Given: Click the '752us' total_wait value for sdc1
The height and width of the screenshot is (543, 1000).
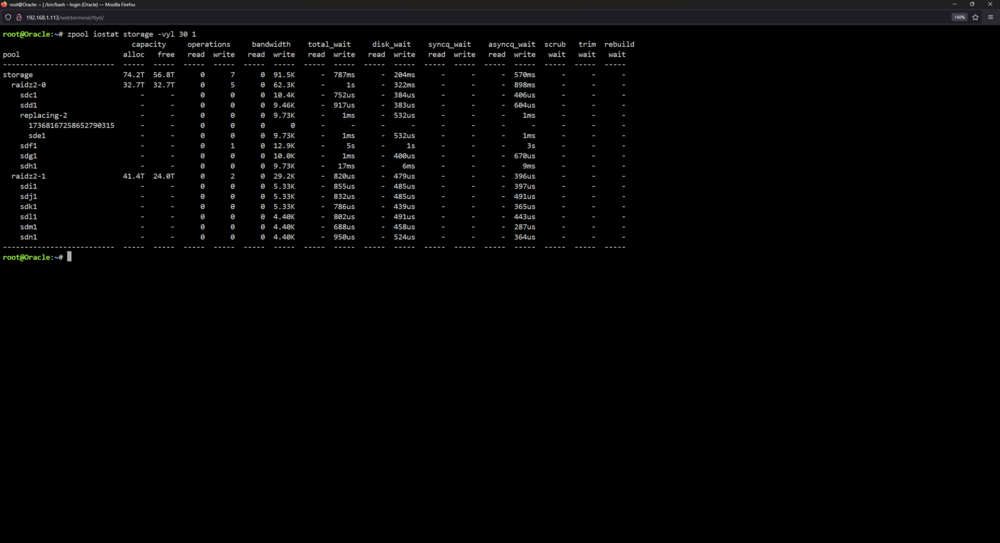Looking at the screenshot, I should tap(344, 95).
